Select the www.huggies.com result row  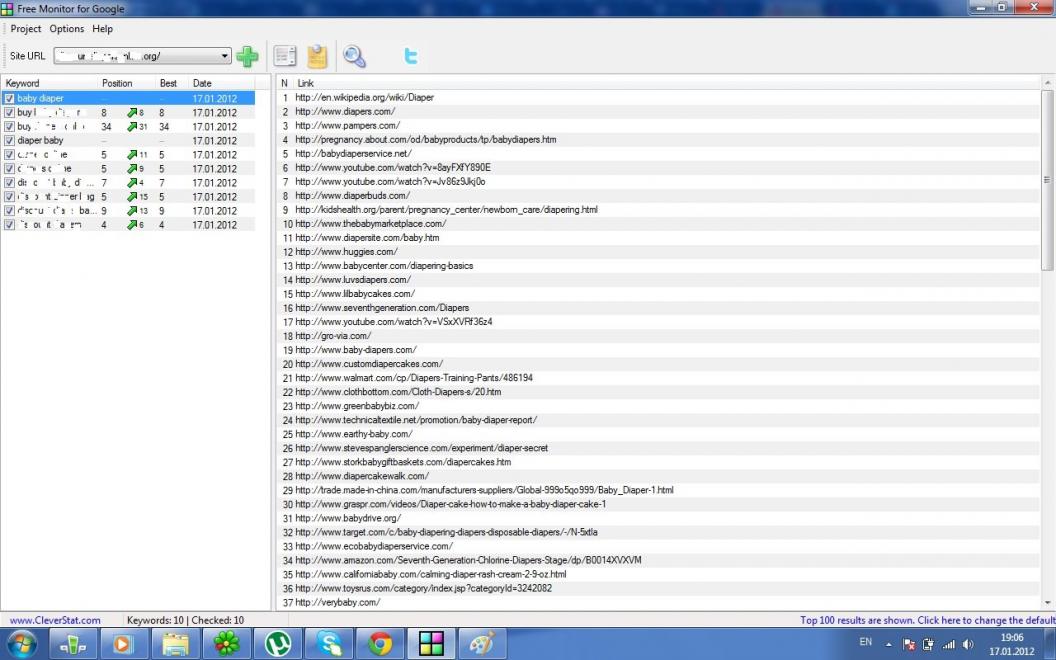tap(659, 252)
